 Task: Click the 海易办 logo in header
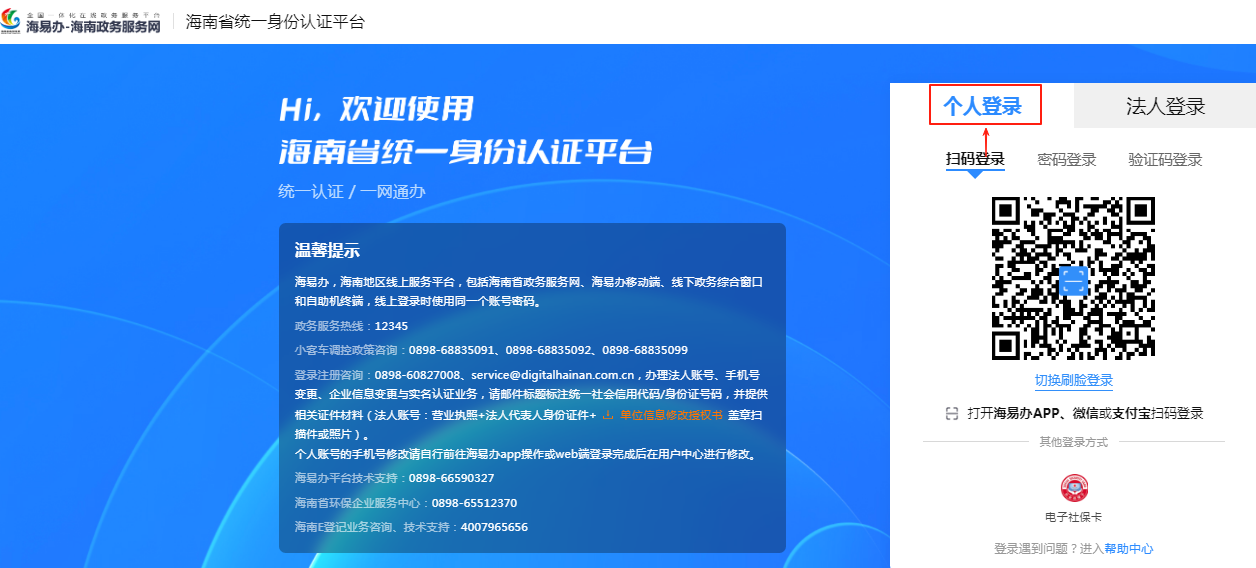pyautogui.click(x=81, y=22)
